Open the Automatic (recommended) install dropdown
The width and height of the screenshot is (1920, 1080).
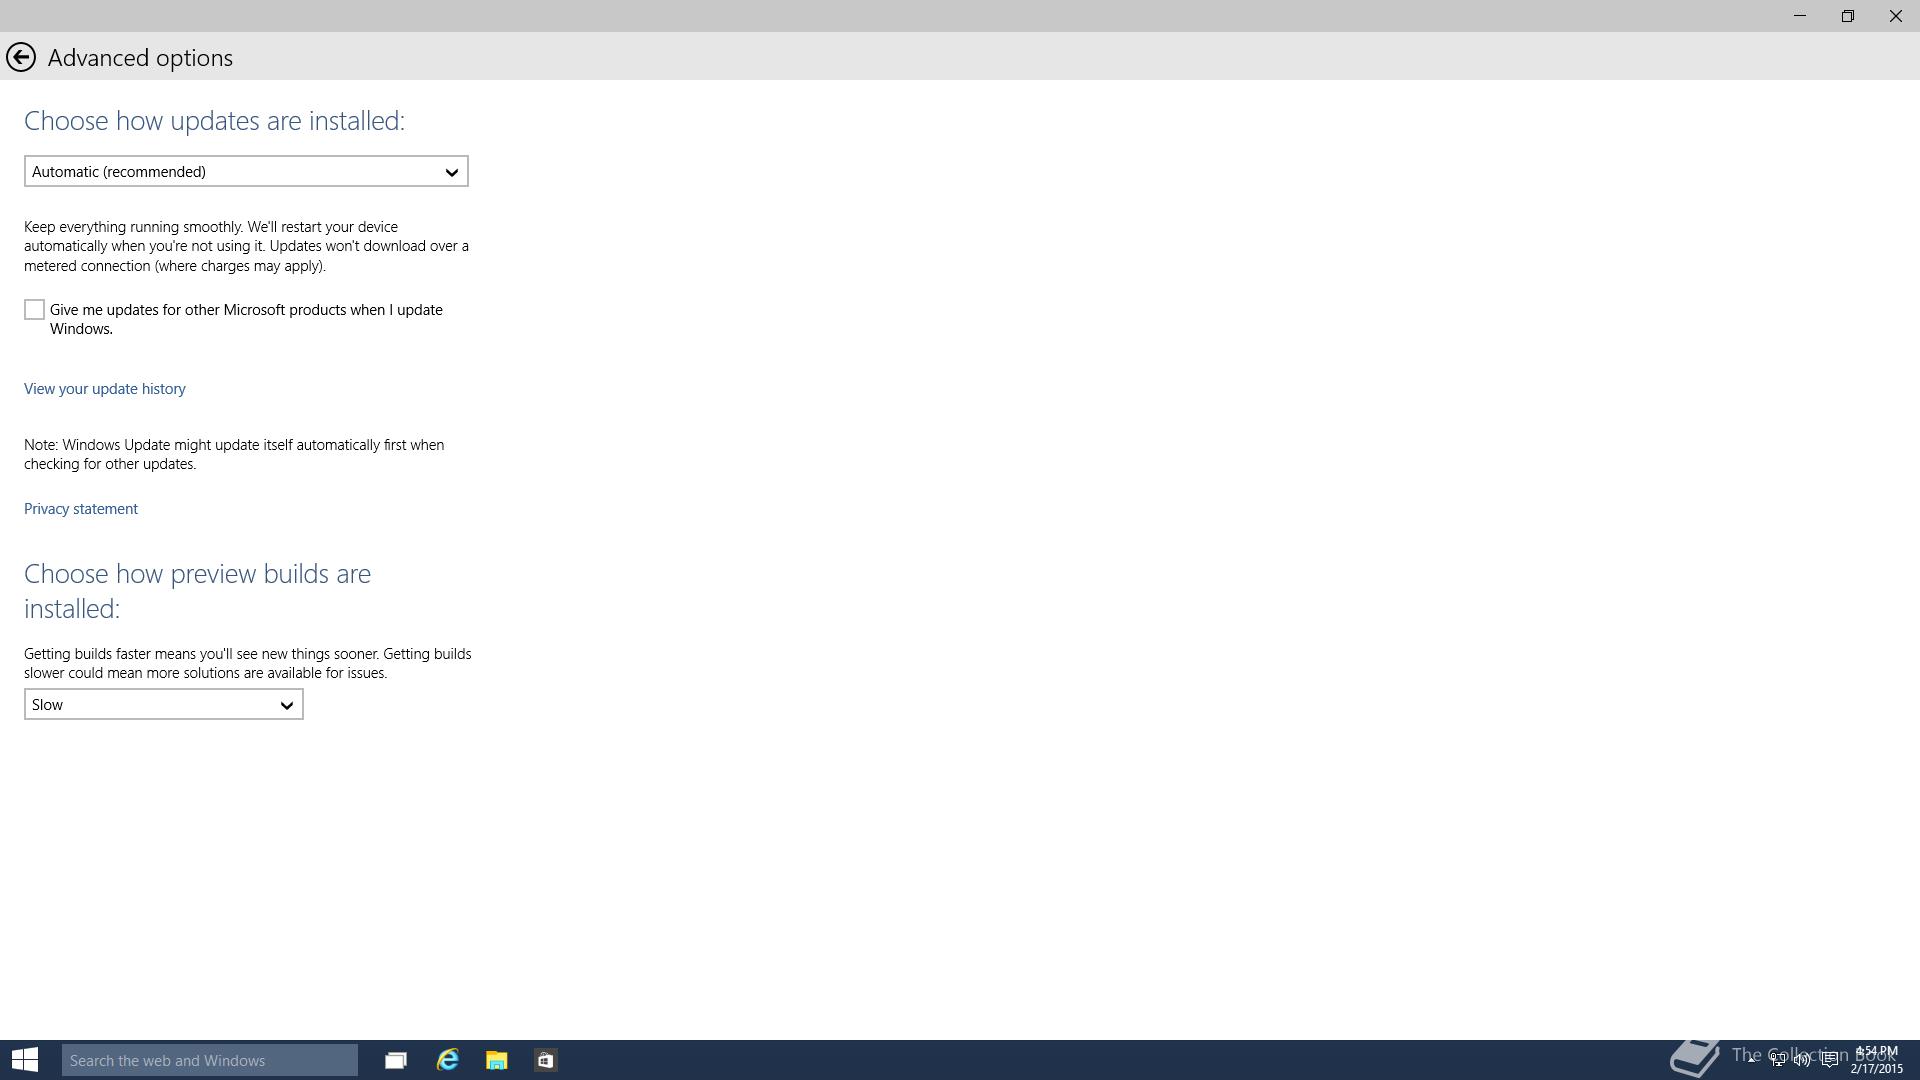246,171
